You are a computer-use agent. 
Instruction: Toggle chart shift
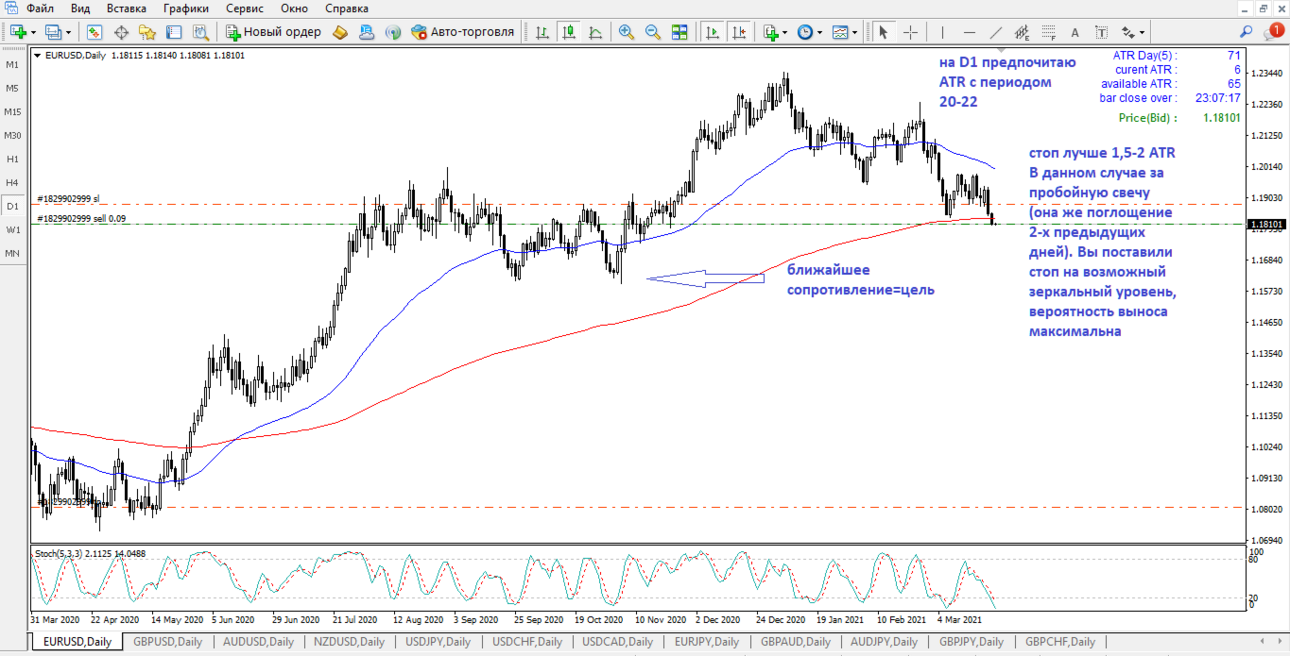(x=739, y=32)
